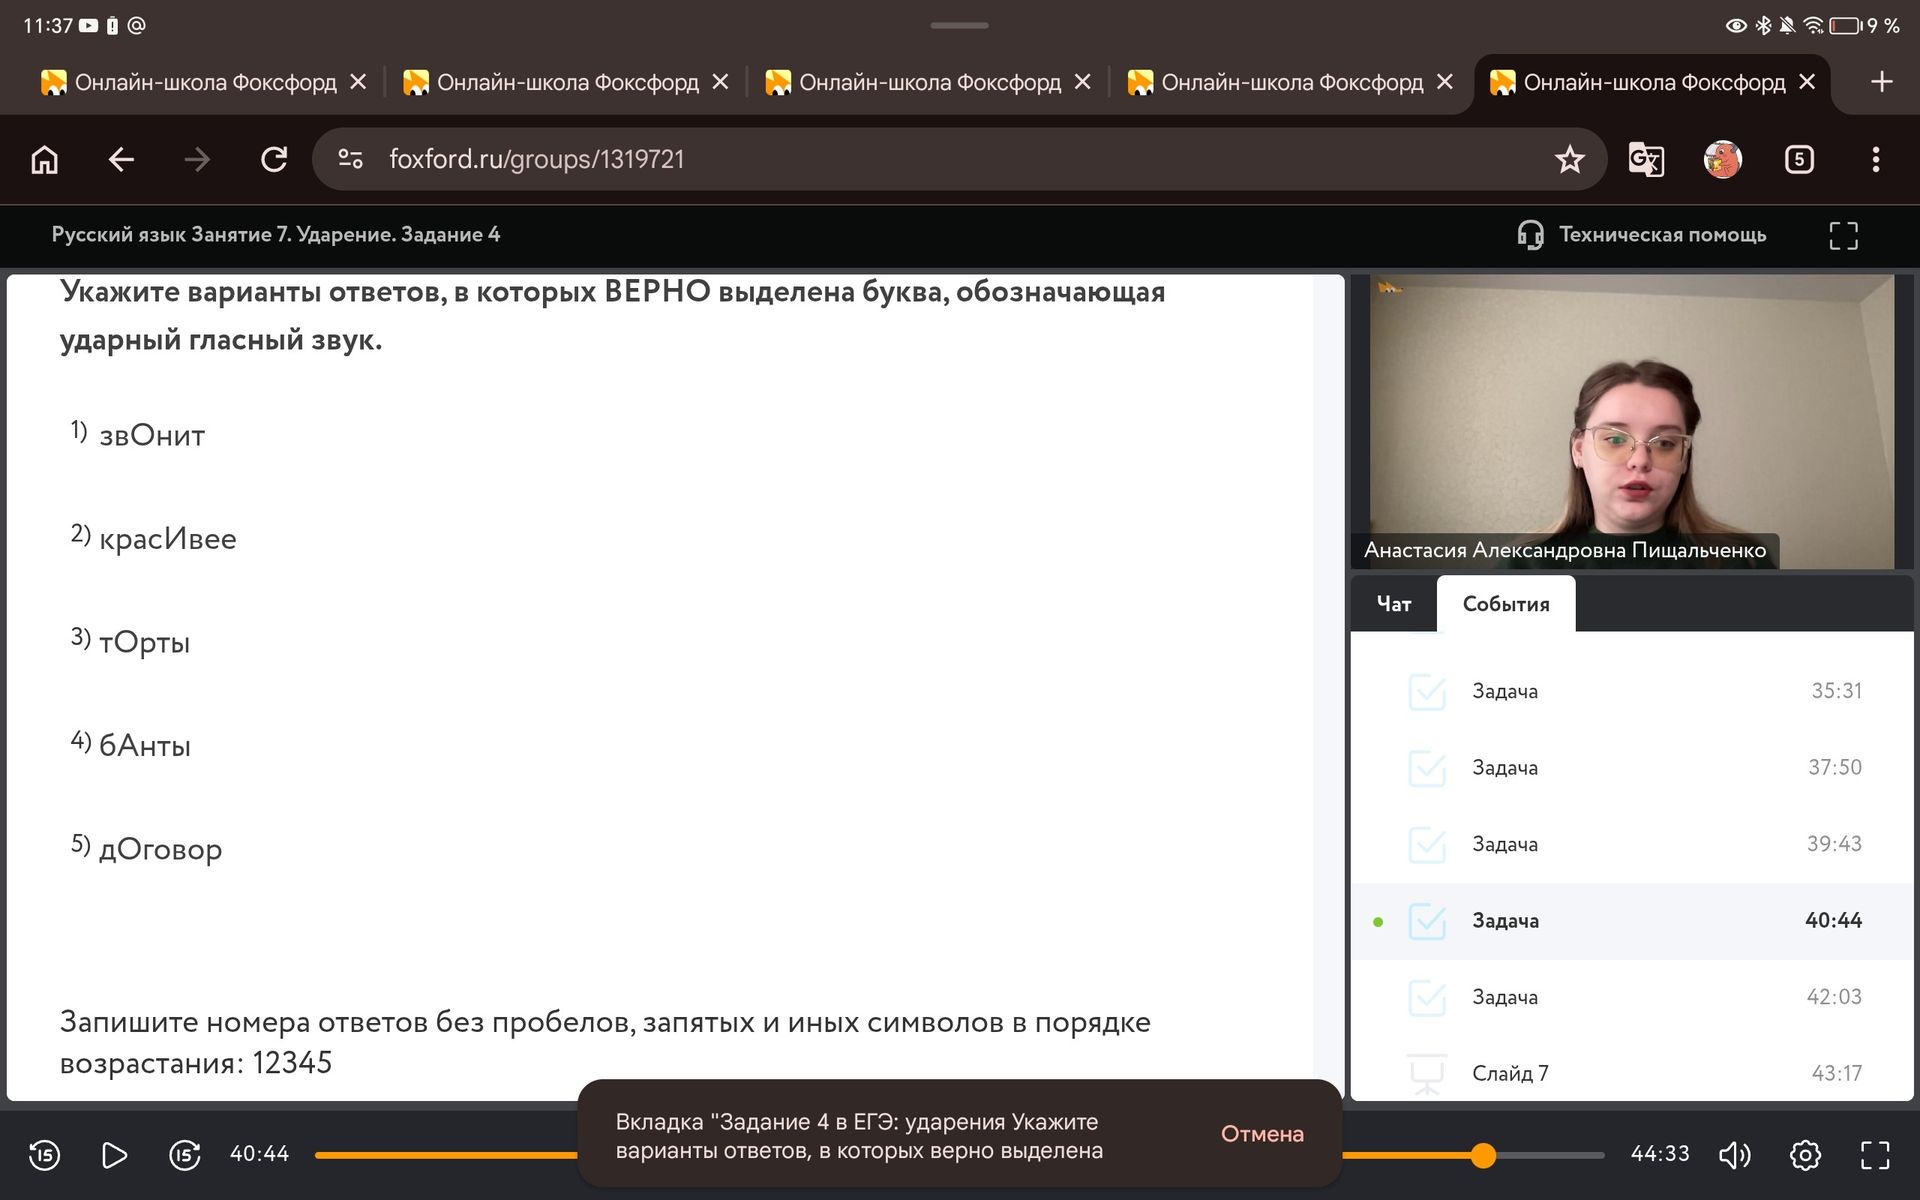Reload the Foxford page
Viewport: 1920px width, 1200px height.
tap(274, 159)
